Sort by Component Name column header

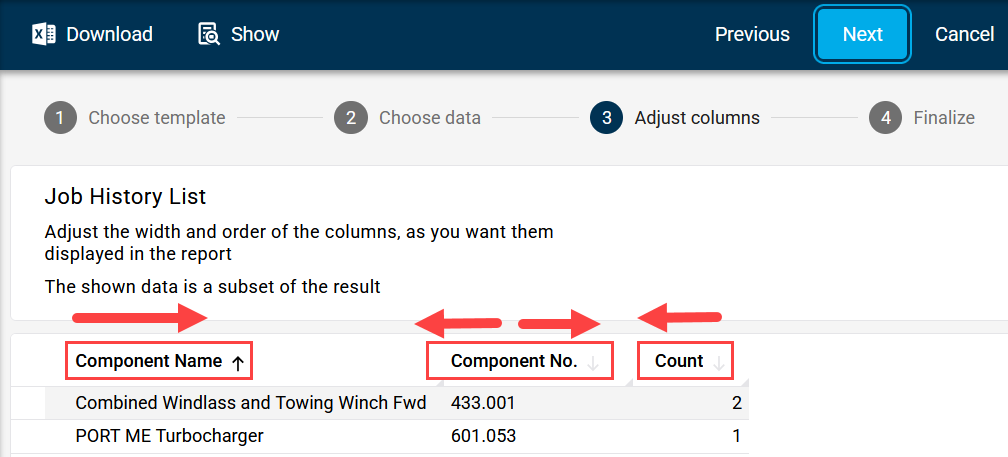[148, 361]
